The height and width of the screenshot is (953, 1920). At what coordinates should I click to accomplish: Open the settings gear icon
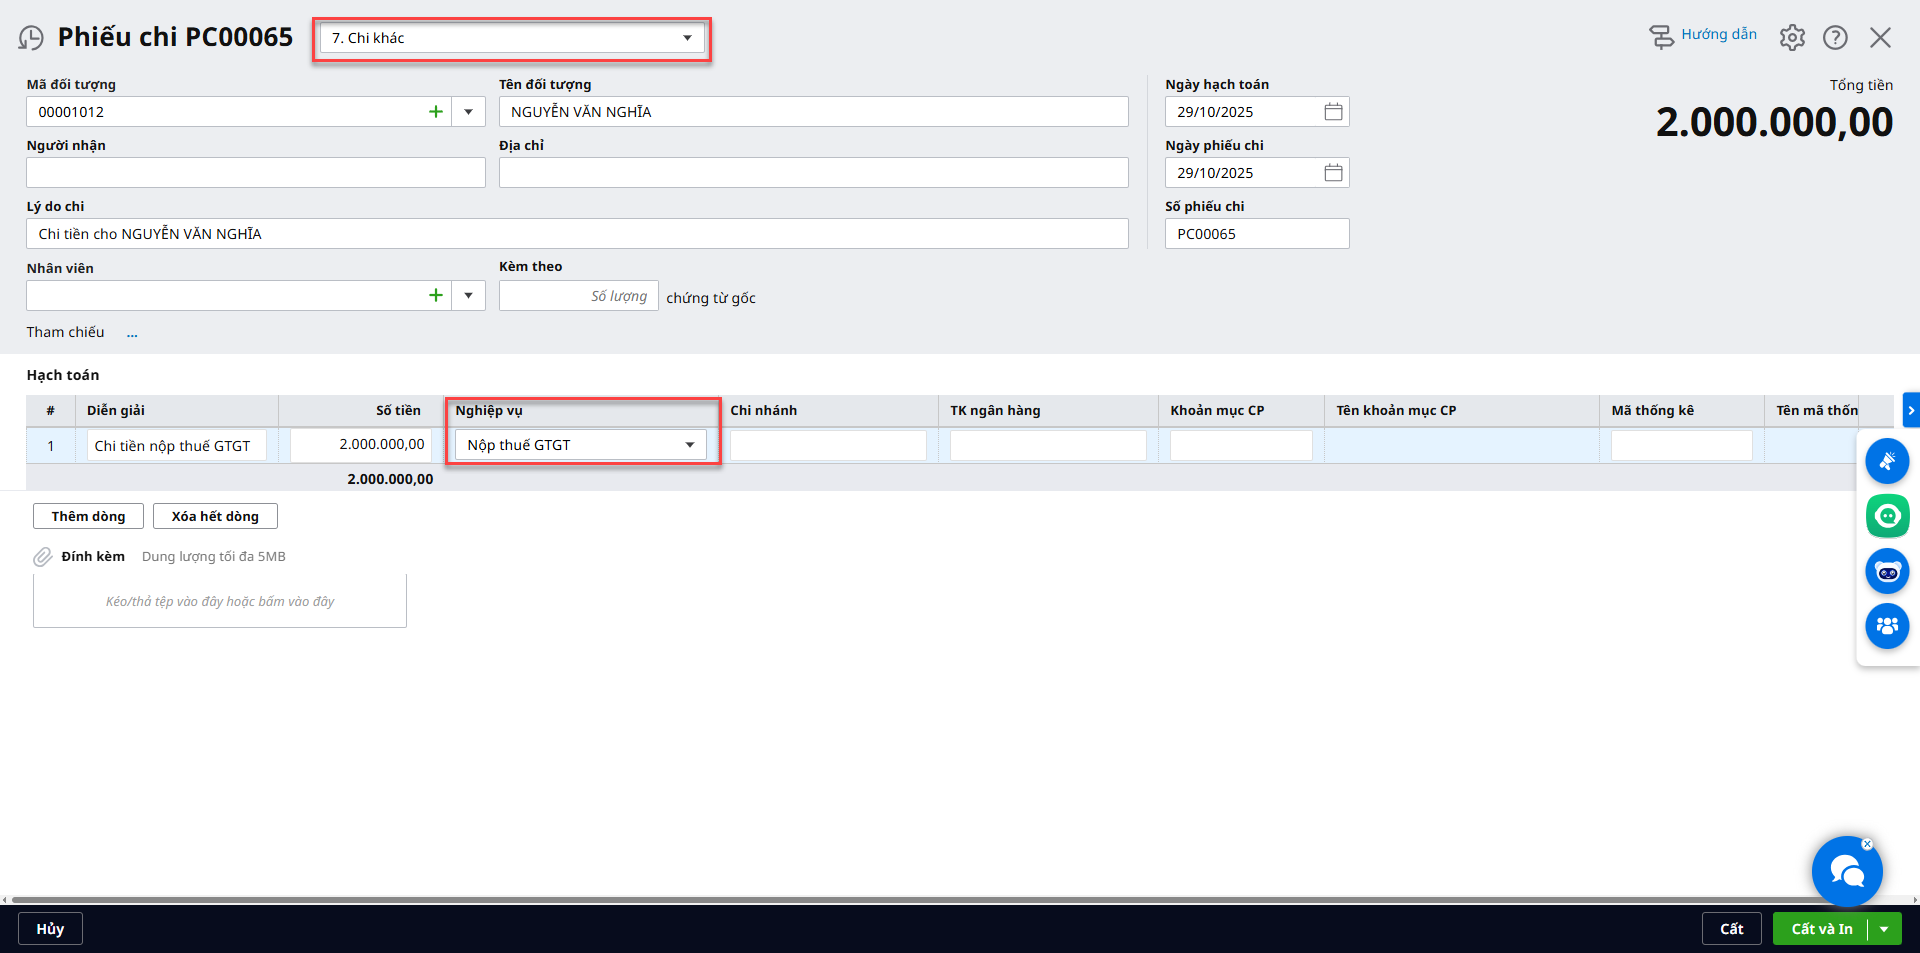(x=1792, y=38)
